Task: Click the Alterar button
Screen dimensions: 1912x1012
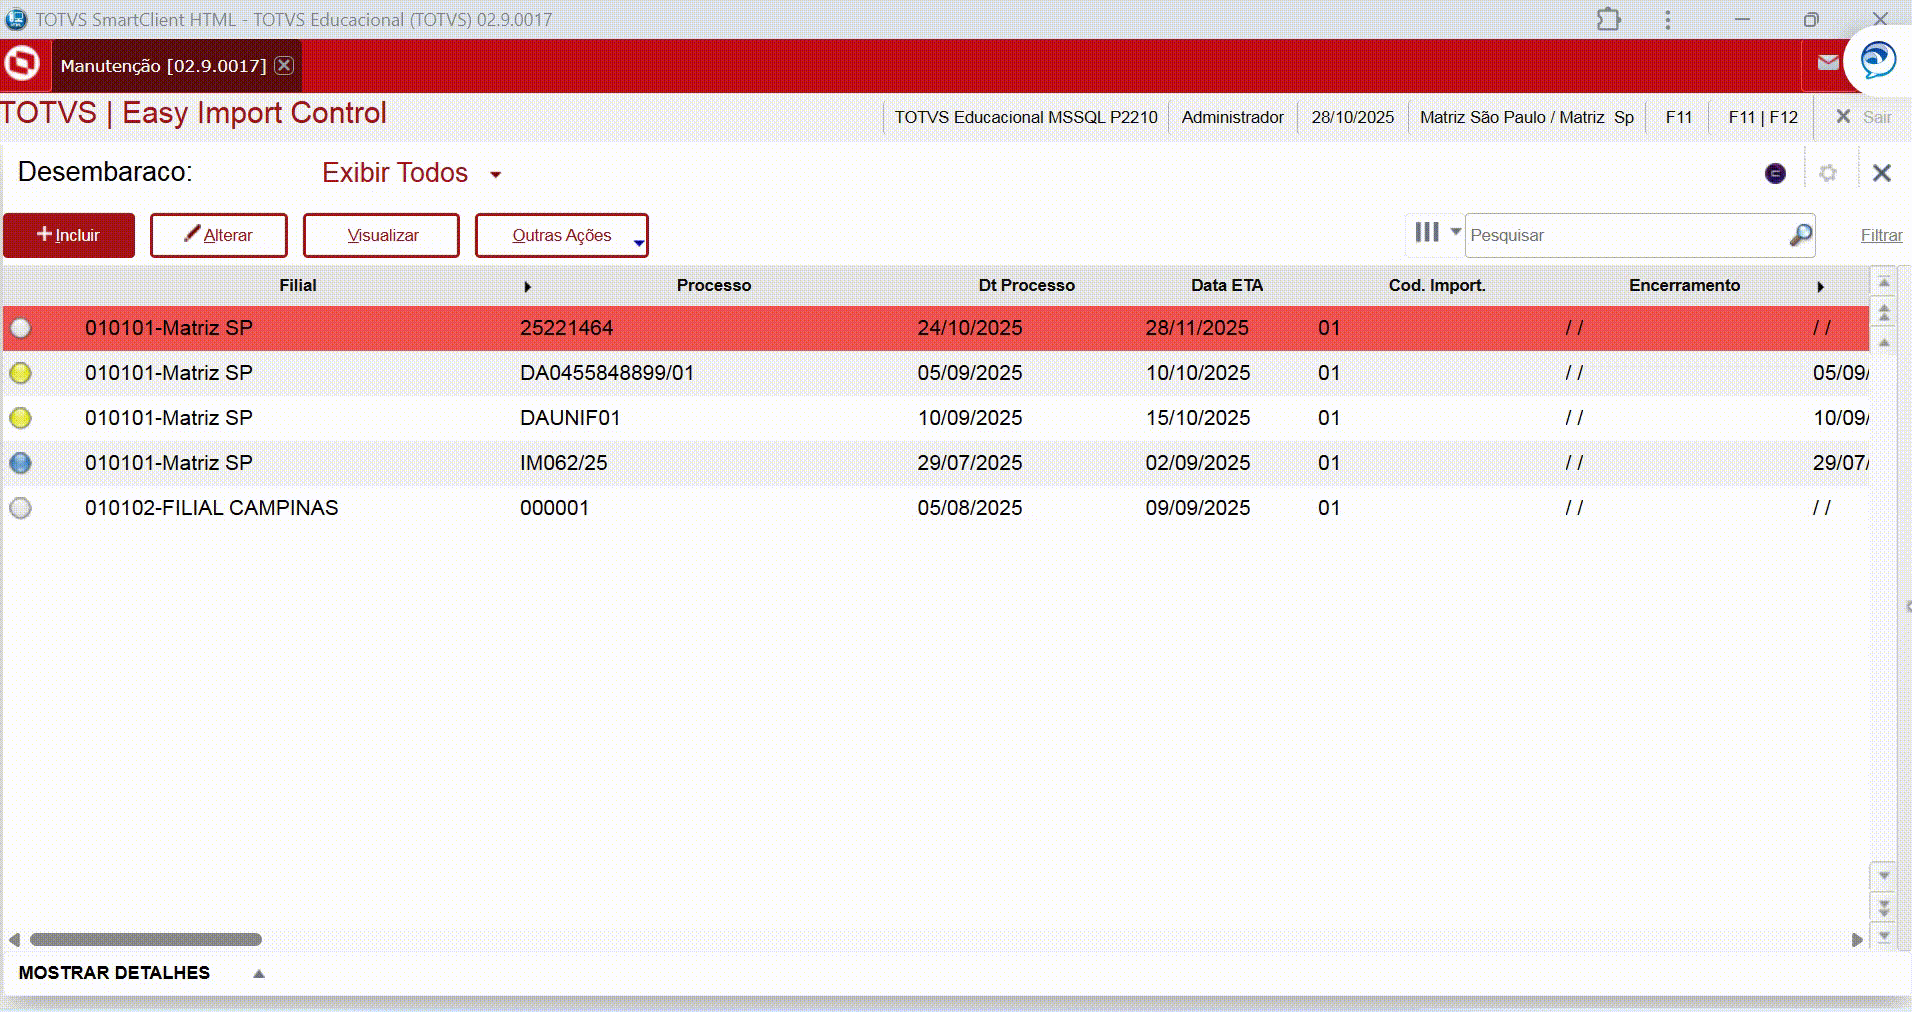Action: (219, 235)
